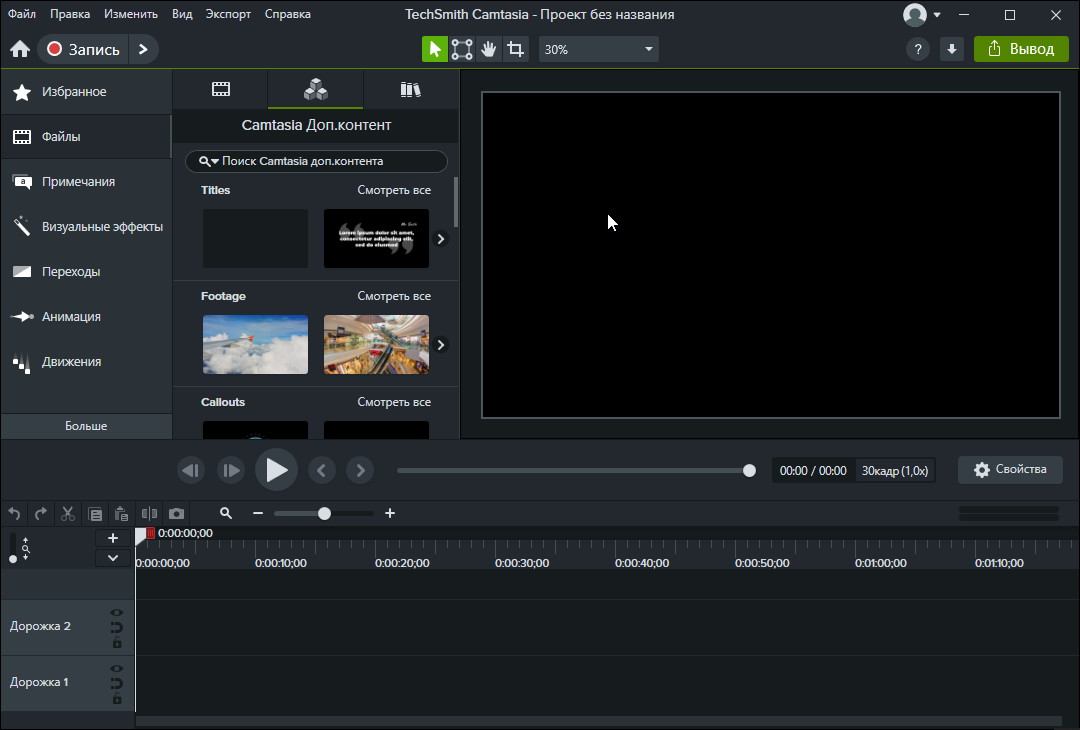Image resolution: width=1080 pixels, height=730 pixels.
Task: Open the account profile dropdown
Action: click(922, 14)
